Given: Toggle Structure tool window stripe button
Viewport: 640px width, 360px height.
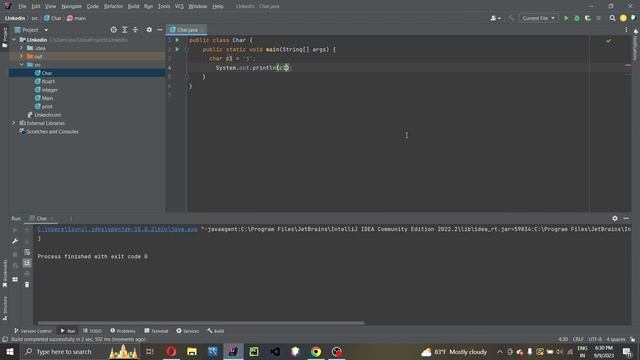Looking at the screenshot, I should pyautogui.click(x=4, y=308).
